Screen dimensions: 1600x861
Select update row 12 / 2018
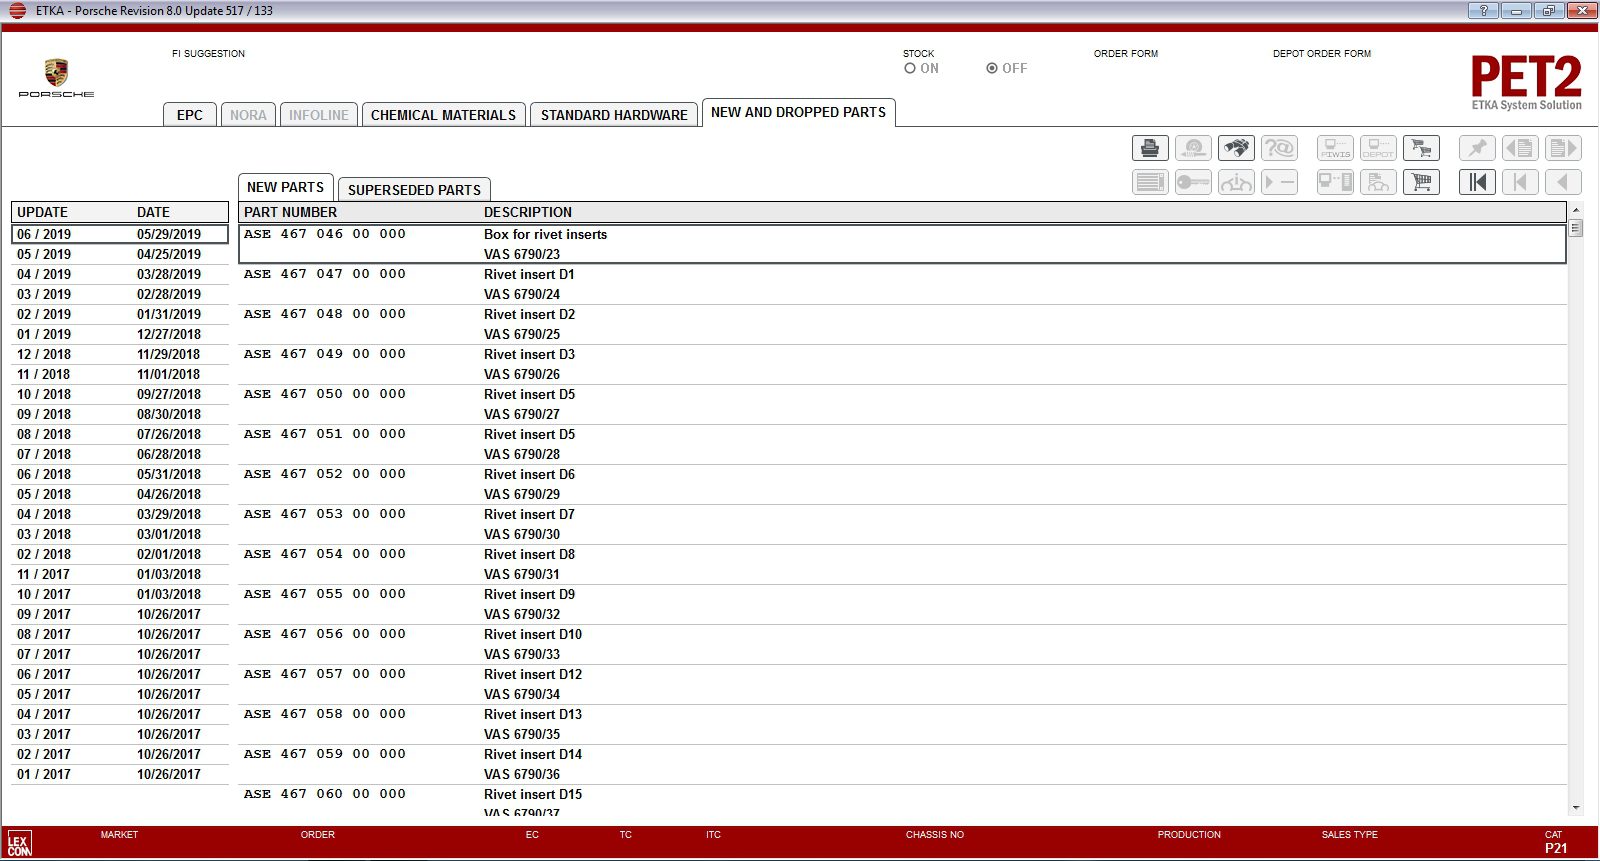120,354
